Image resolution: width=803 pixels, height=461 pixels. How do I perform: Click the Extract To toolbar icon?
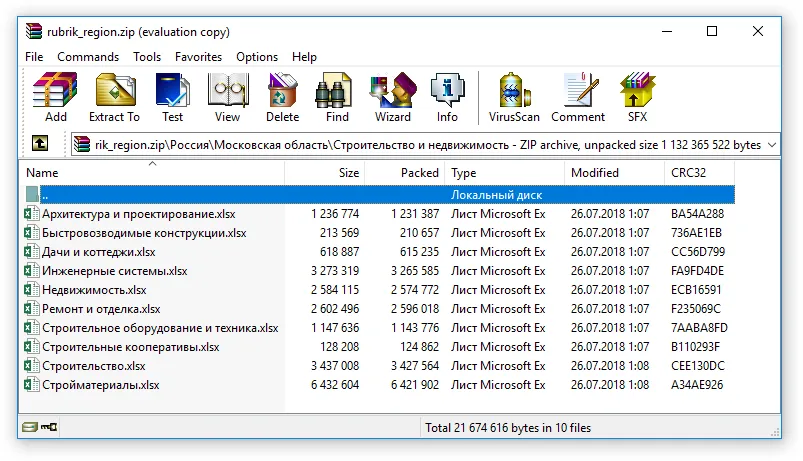(x=114, y=97)
